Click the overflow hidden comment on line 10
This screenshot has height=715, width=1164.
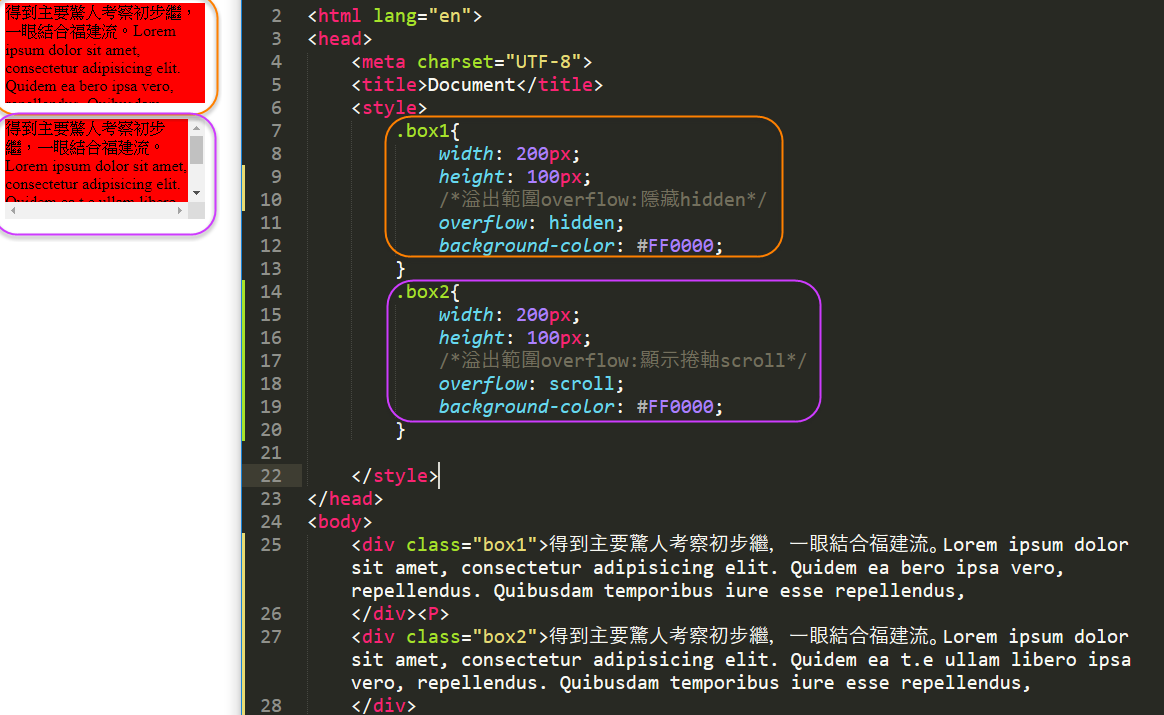click(x=602, y=200)
